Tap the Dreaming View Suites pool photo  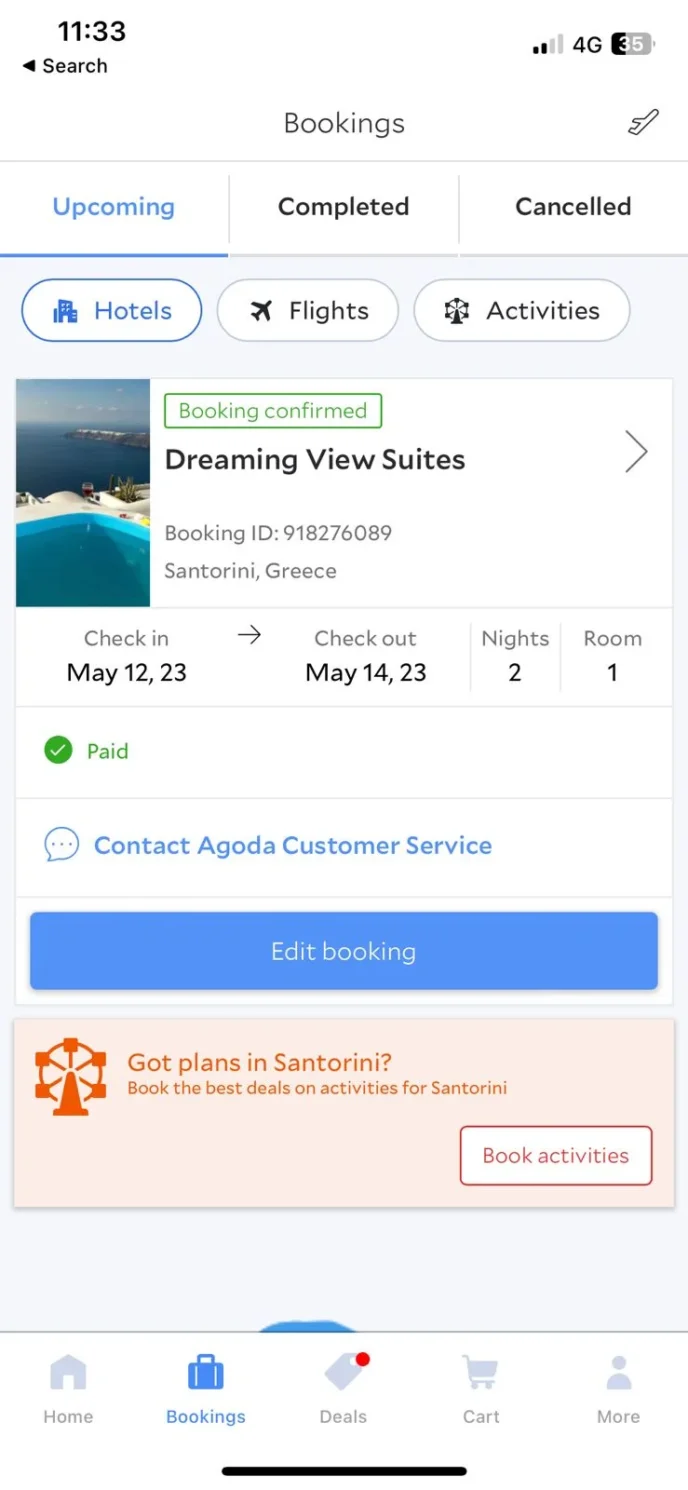tap(82, 492)
